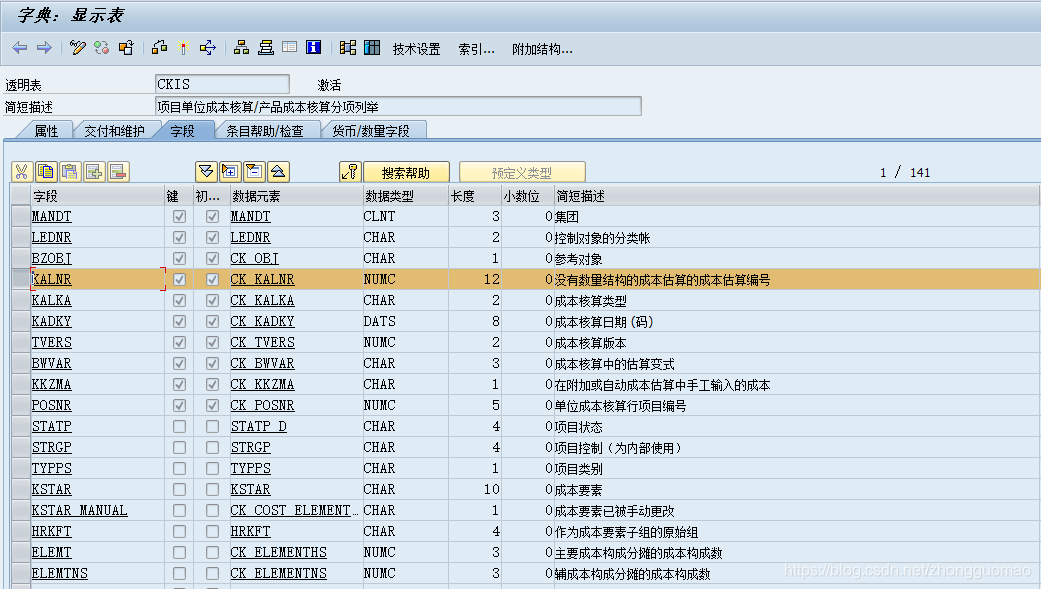Toggle the key checkbox for STATP field
This screenshot has height=589, width=1041.
[x=178, y=426]
